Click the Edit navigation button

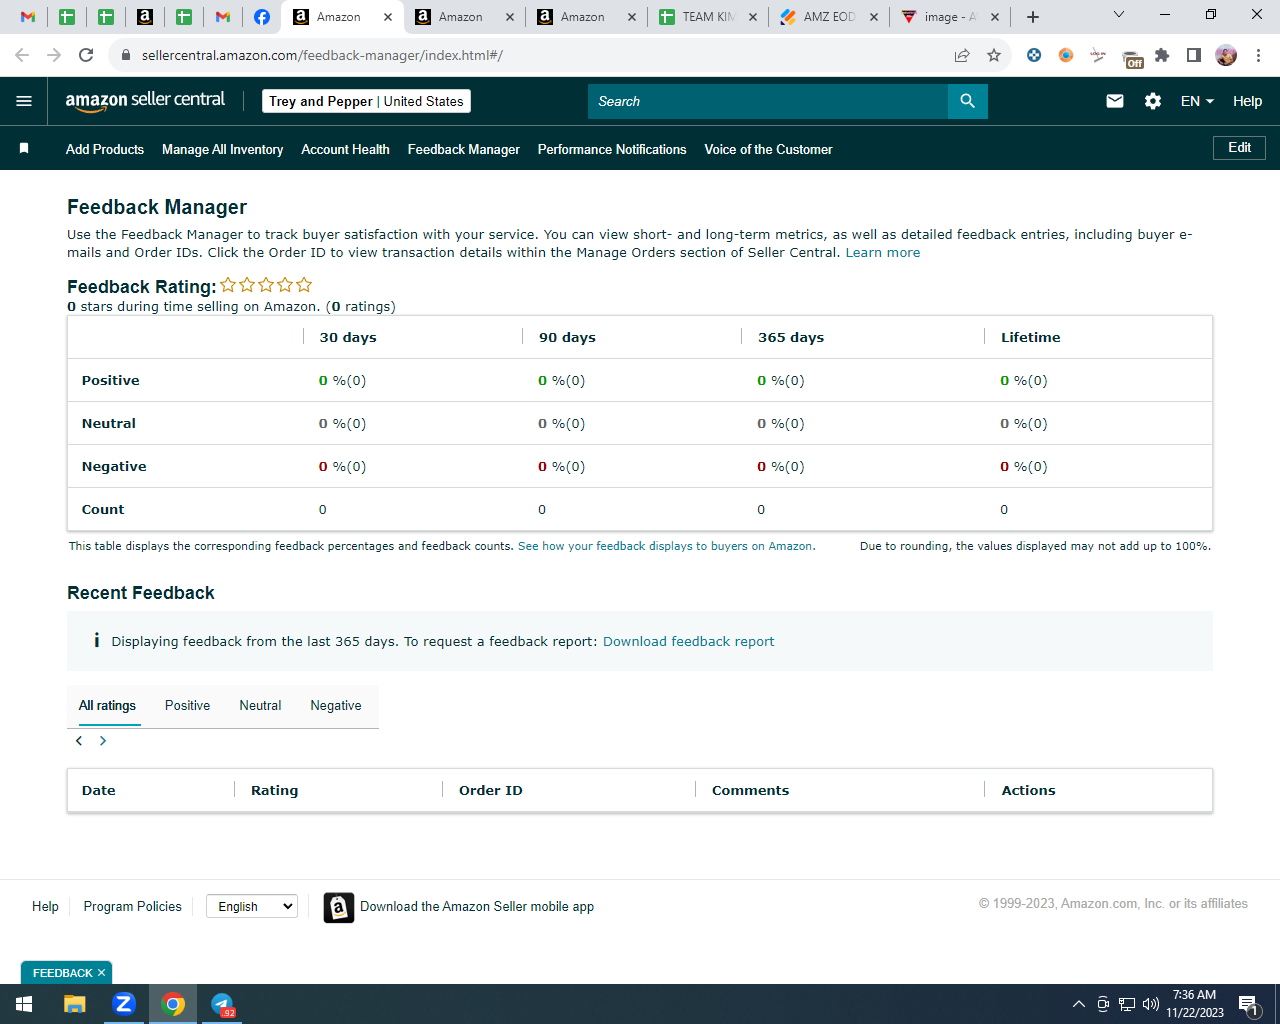coord(1239,148)
